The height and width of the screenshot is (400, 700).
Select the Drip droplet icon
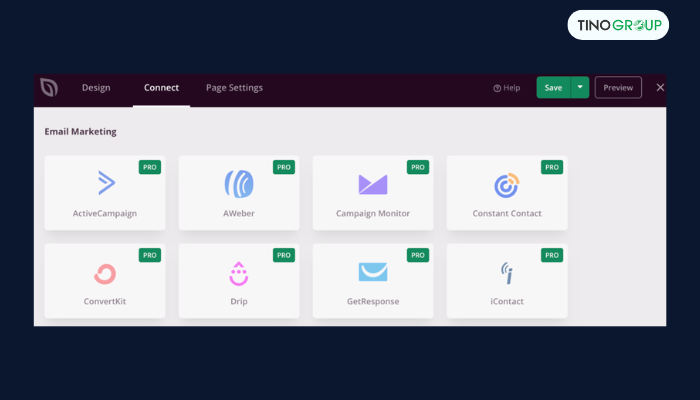[239, 273]
